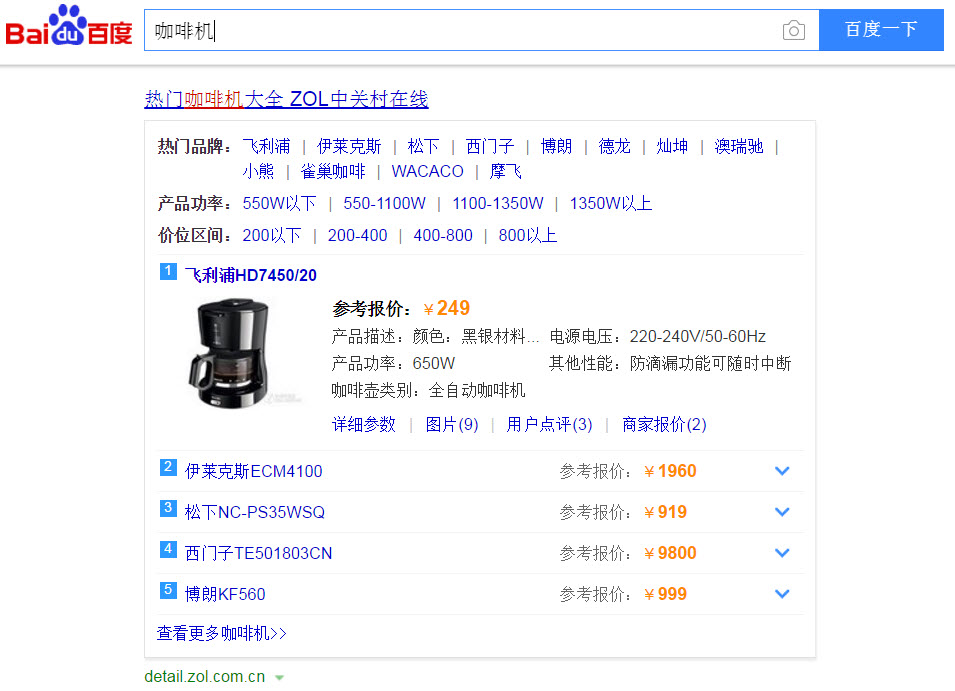Open dropdown arrow next to detail.zol.com.cn
The width and height of the screenshot is (955, 691).
[280, 678]
